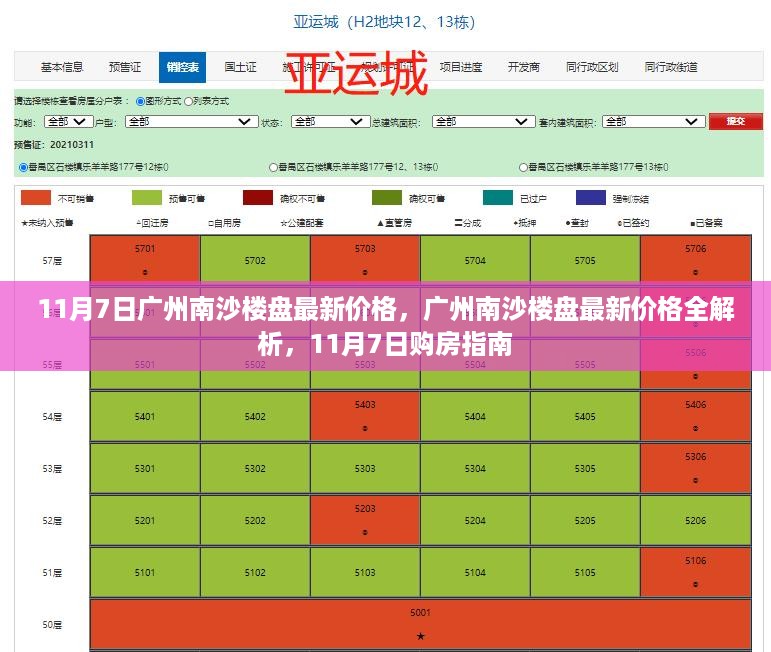The height and width of the screenshot is (652, 771).
Task: Open room cell 5702
Action: coord(255,259)
